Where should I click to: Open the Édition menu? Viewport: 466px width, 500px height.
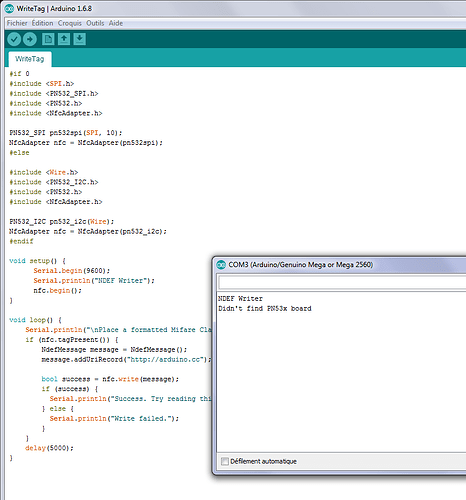[42, 23]
